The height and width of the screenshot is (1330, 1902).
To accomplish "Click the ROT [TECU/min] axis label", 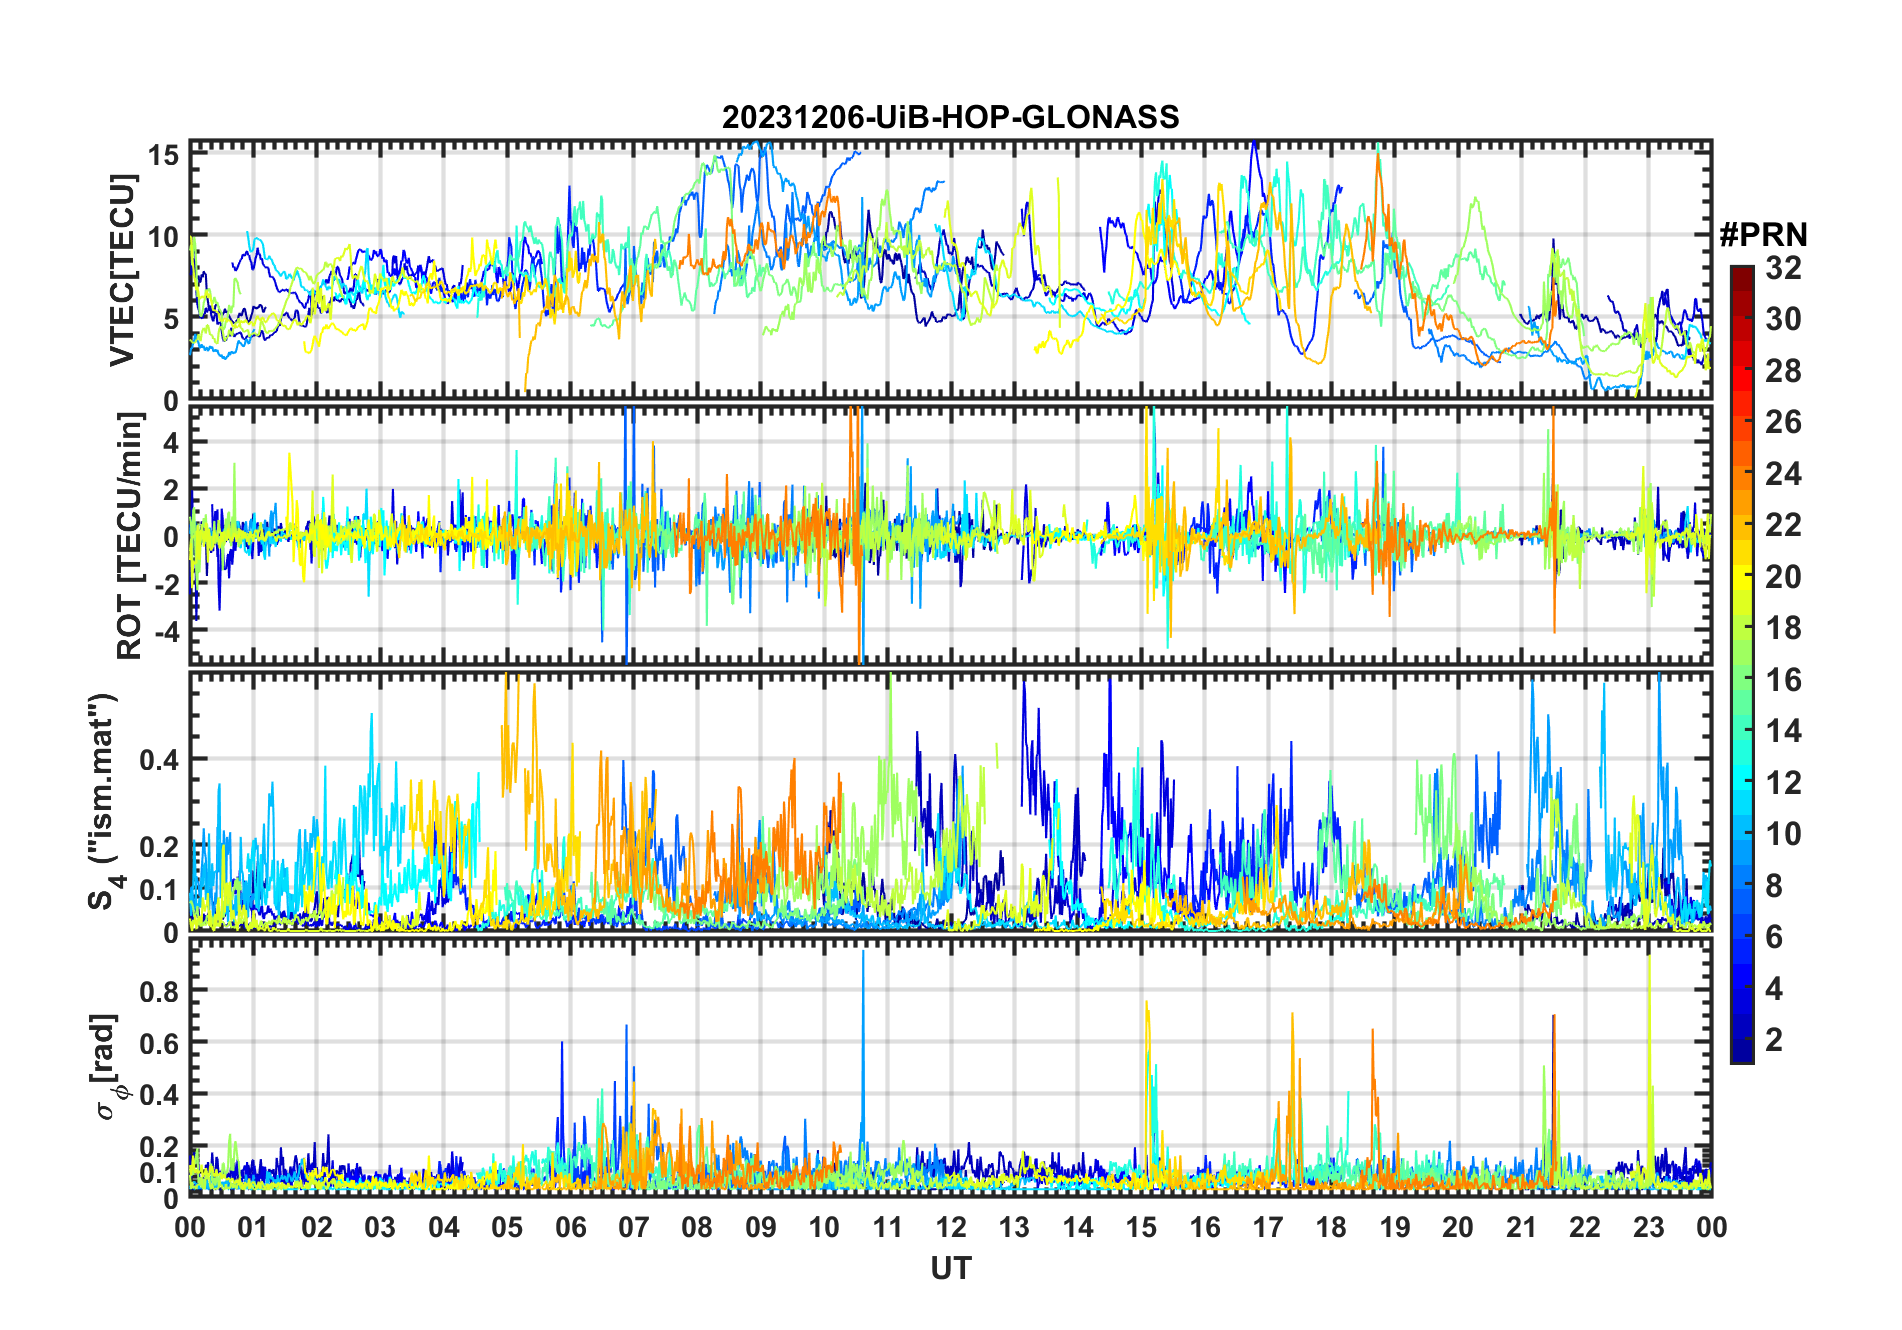I will click(130, 536).
